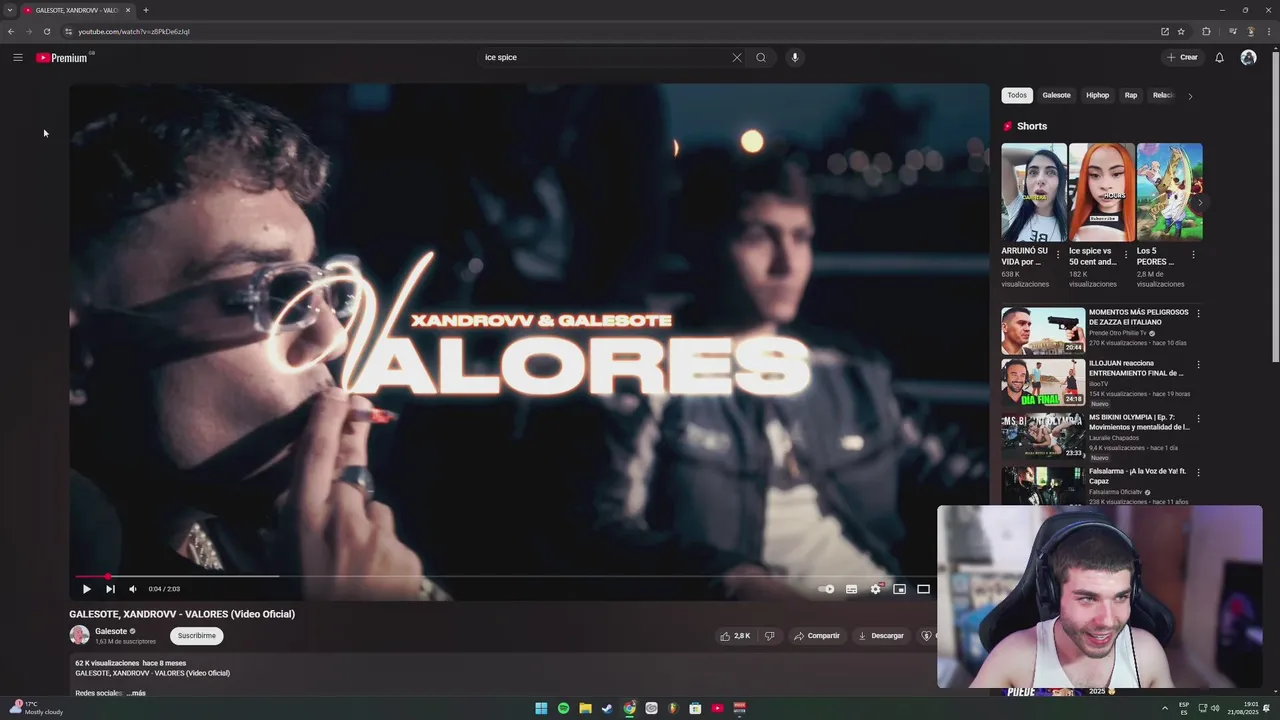
Task: Open 'ARRUINÓ SU VIDA por' short
Action: click(1033, 192)
